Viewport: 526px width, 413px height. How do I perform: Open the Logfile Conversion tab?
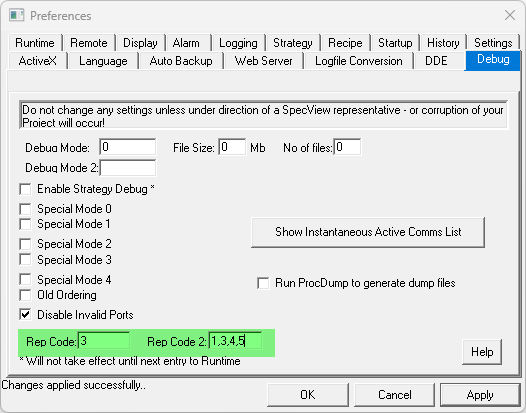tap(359, 61)
